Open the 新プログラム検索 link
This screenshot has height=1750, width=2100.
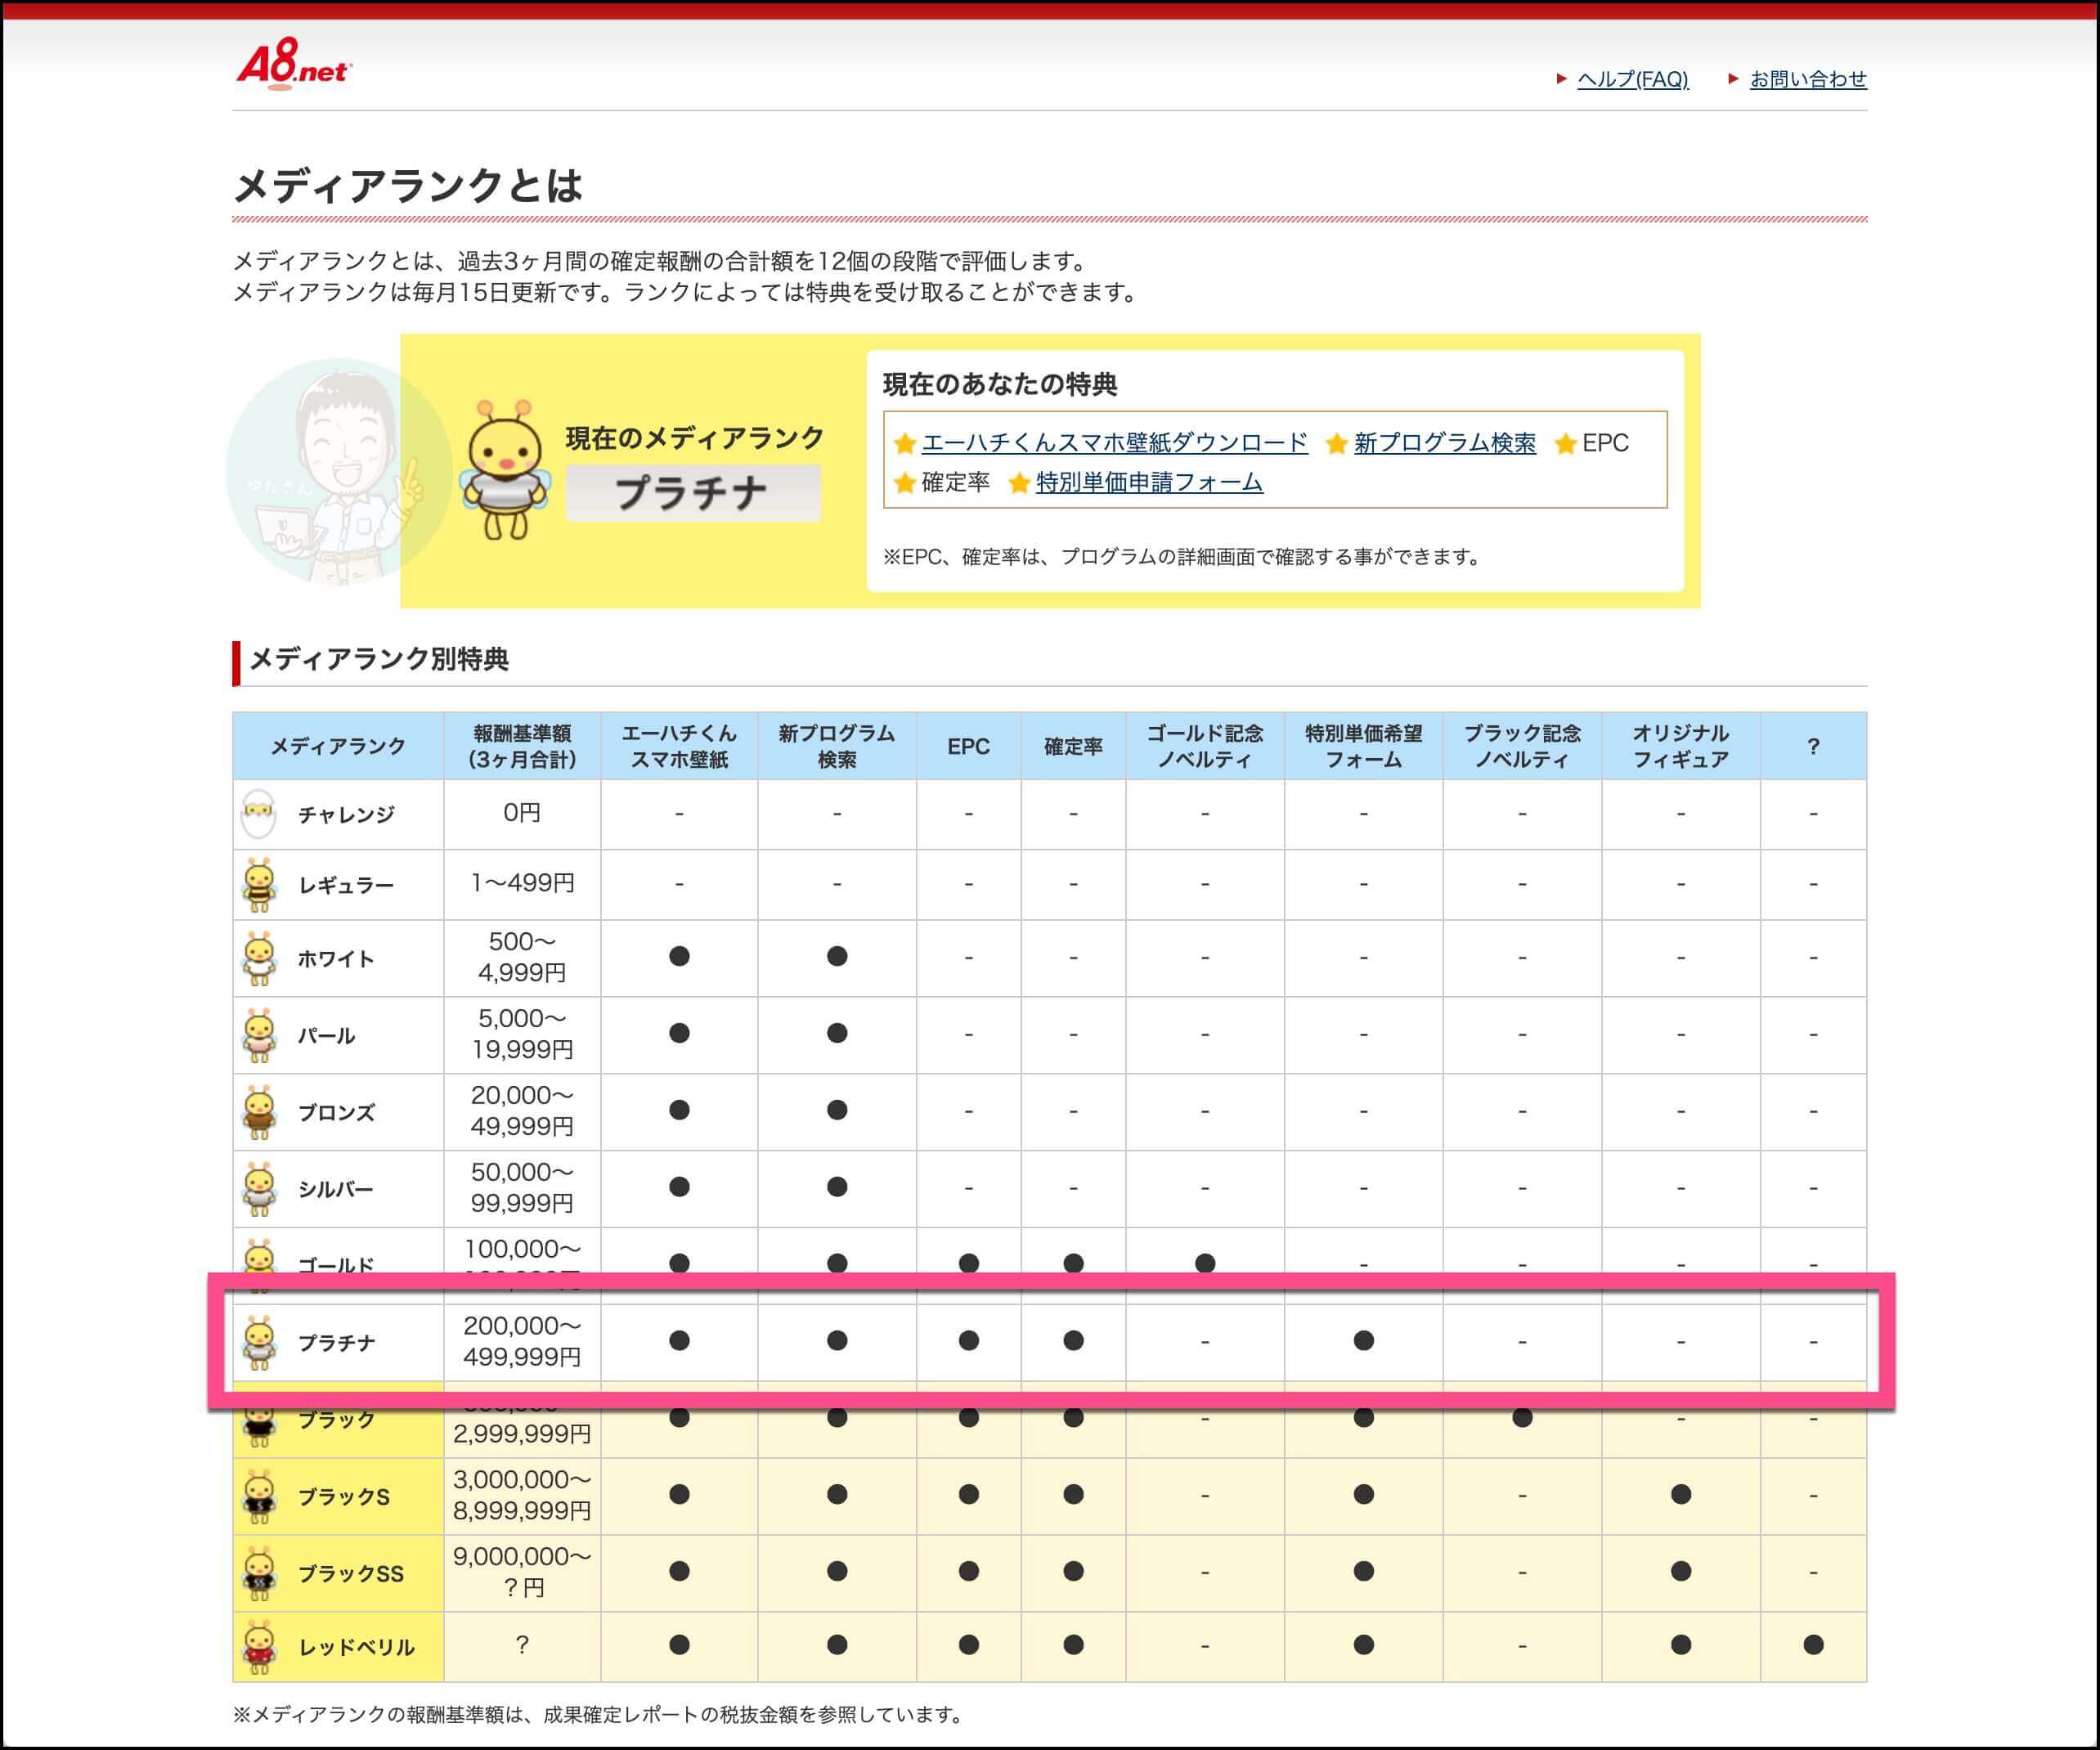(1444, 443)
